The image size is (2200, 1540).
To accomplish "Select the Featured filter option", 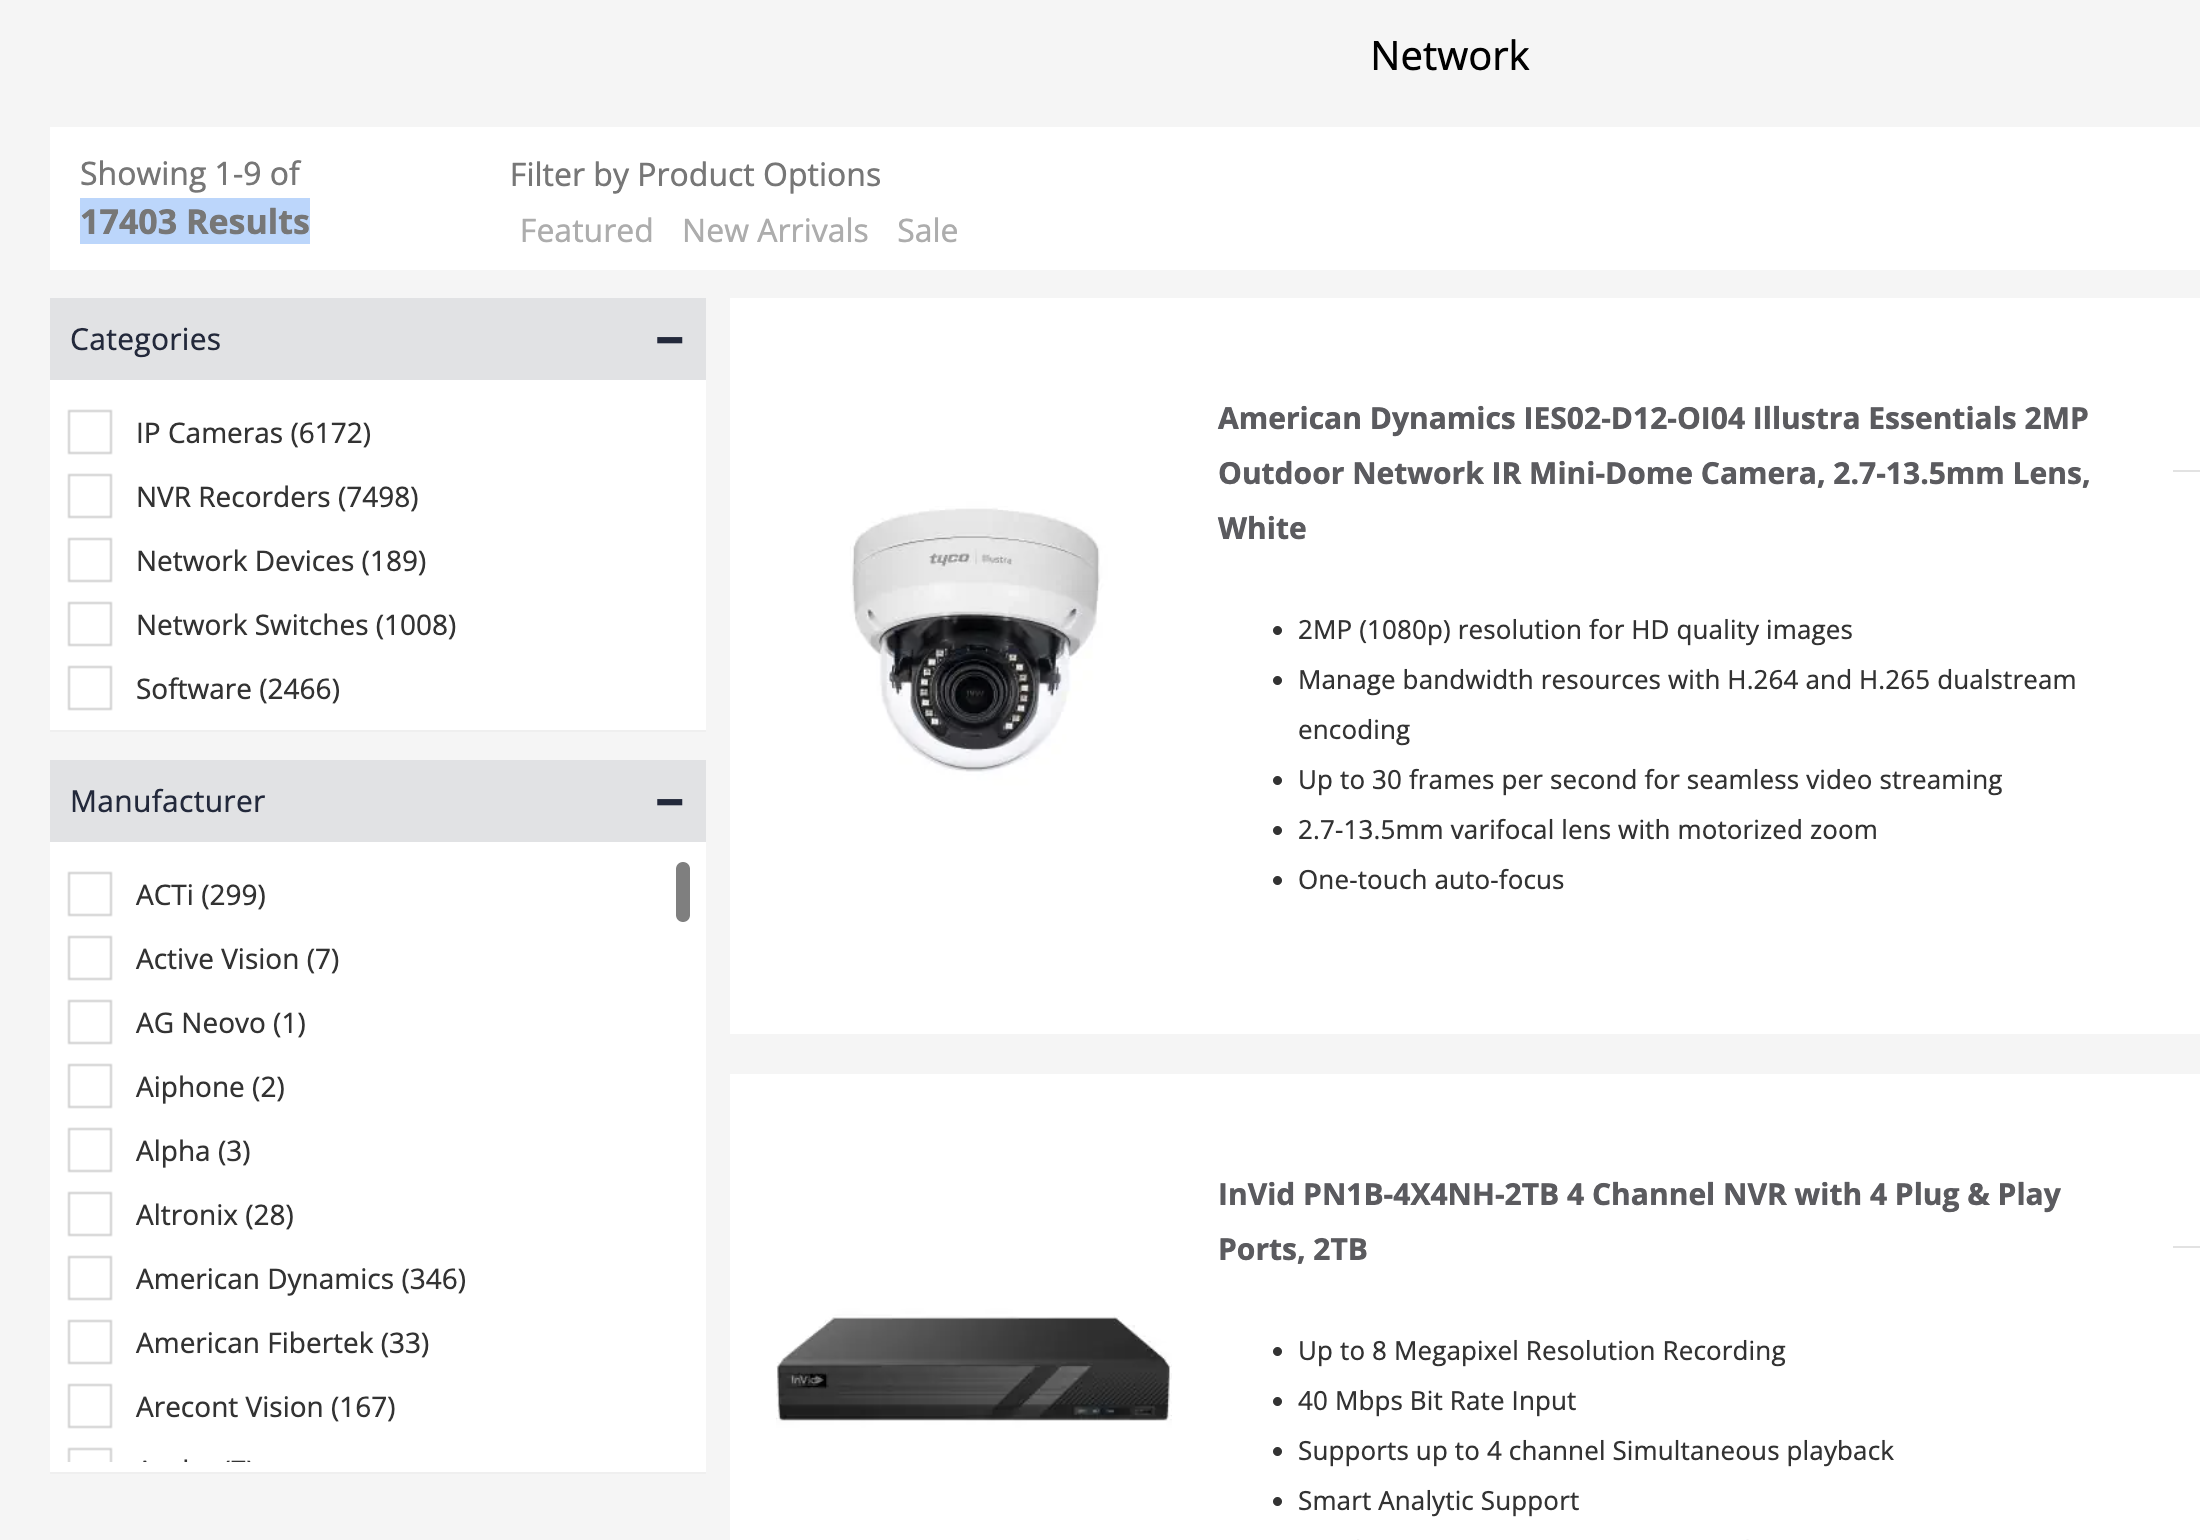I will pos(586,230).
